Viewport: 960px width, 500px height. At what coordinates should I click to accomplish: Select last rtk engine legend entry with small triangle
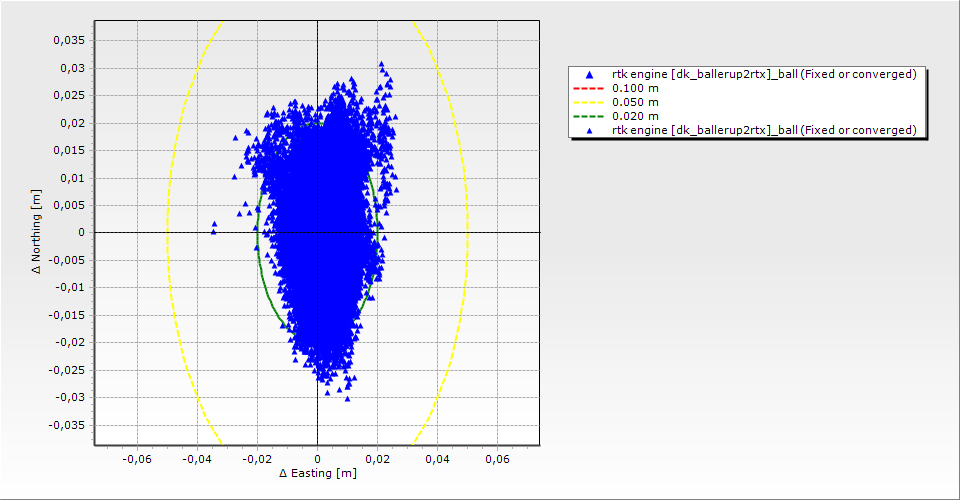(745, 130)
